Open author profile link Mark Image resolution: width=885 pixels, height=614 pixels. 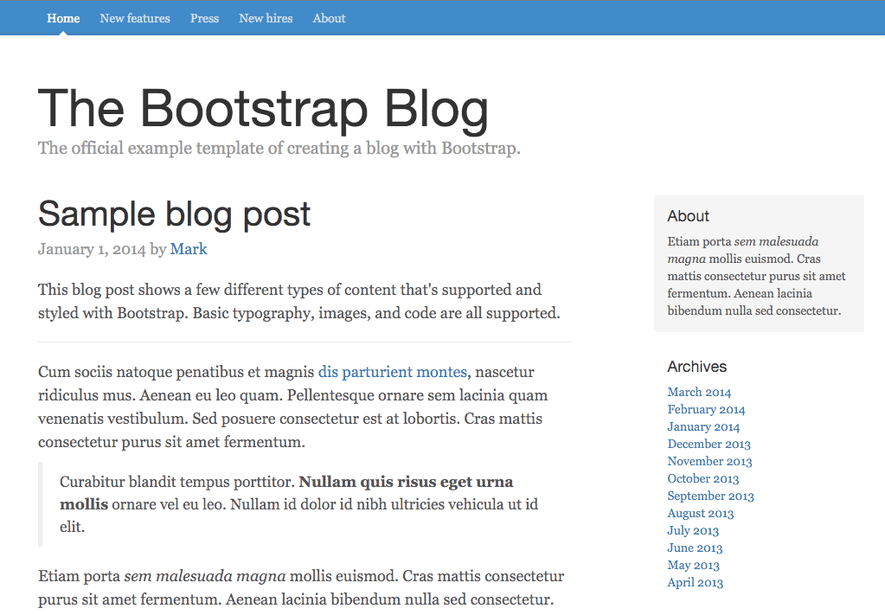point(188,249)
